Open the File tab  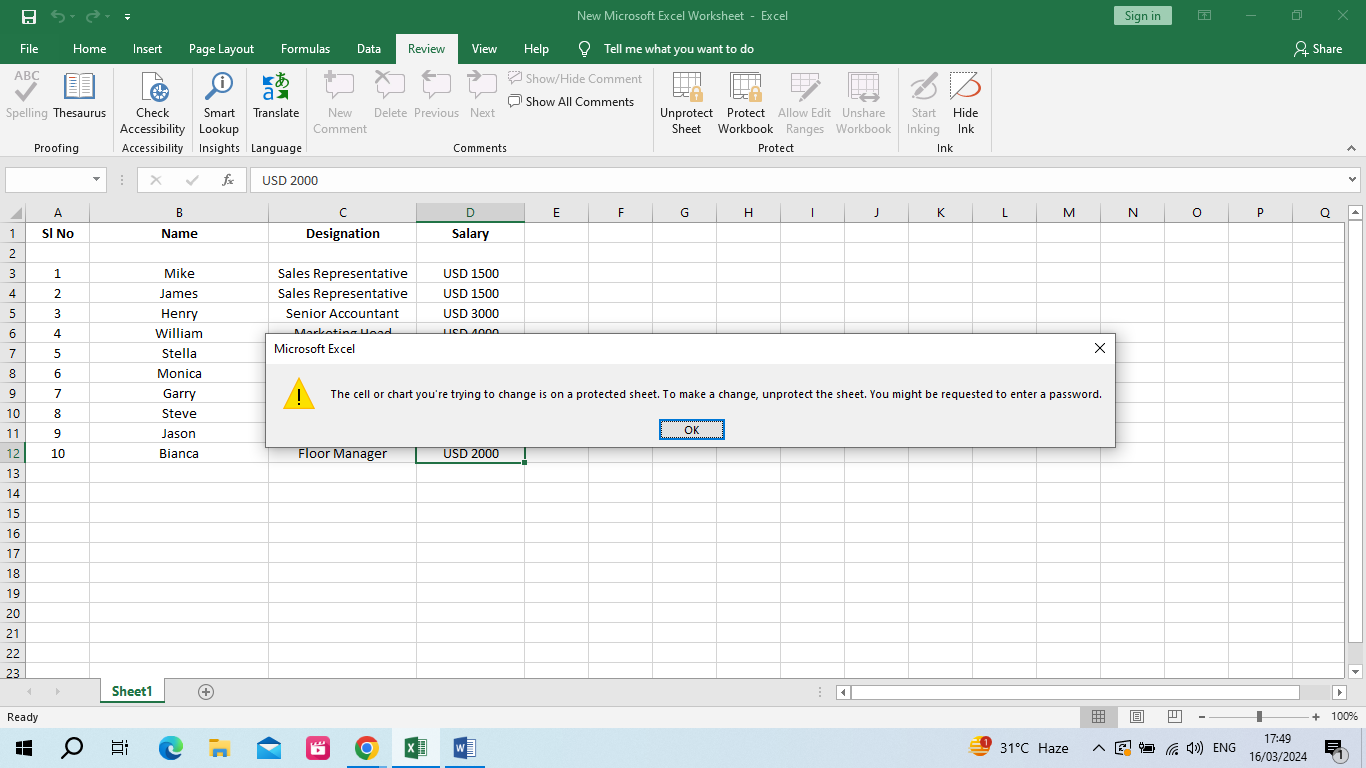(29, 49)
